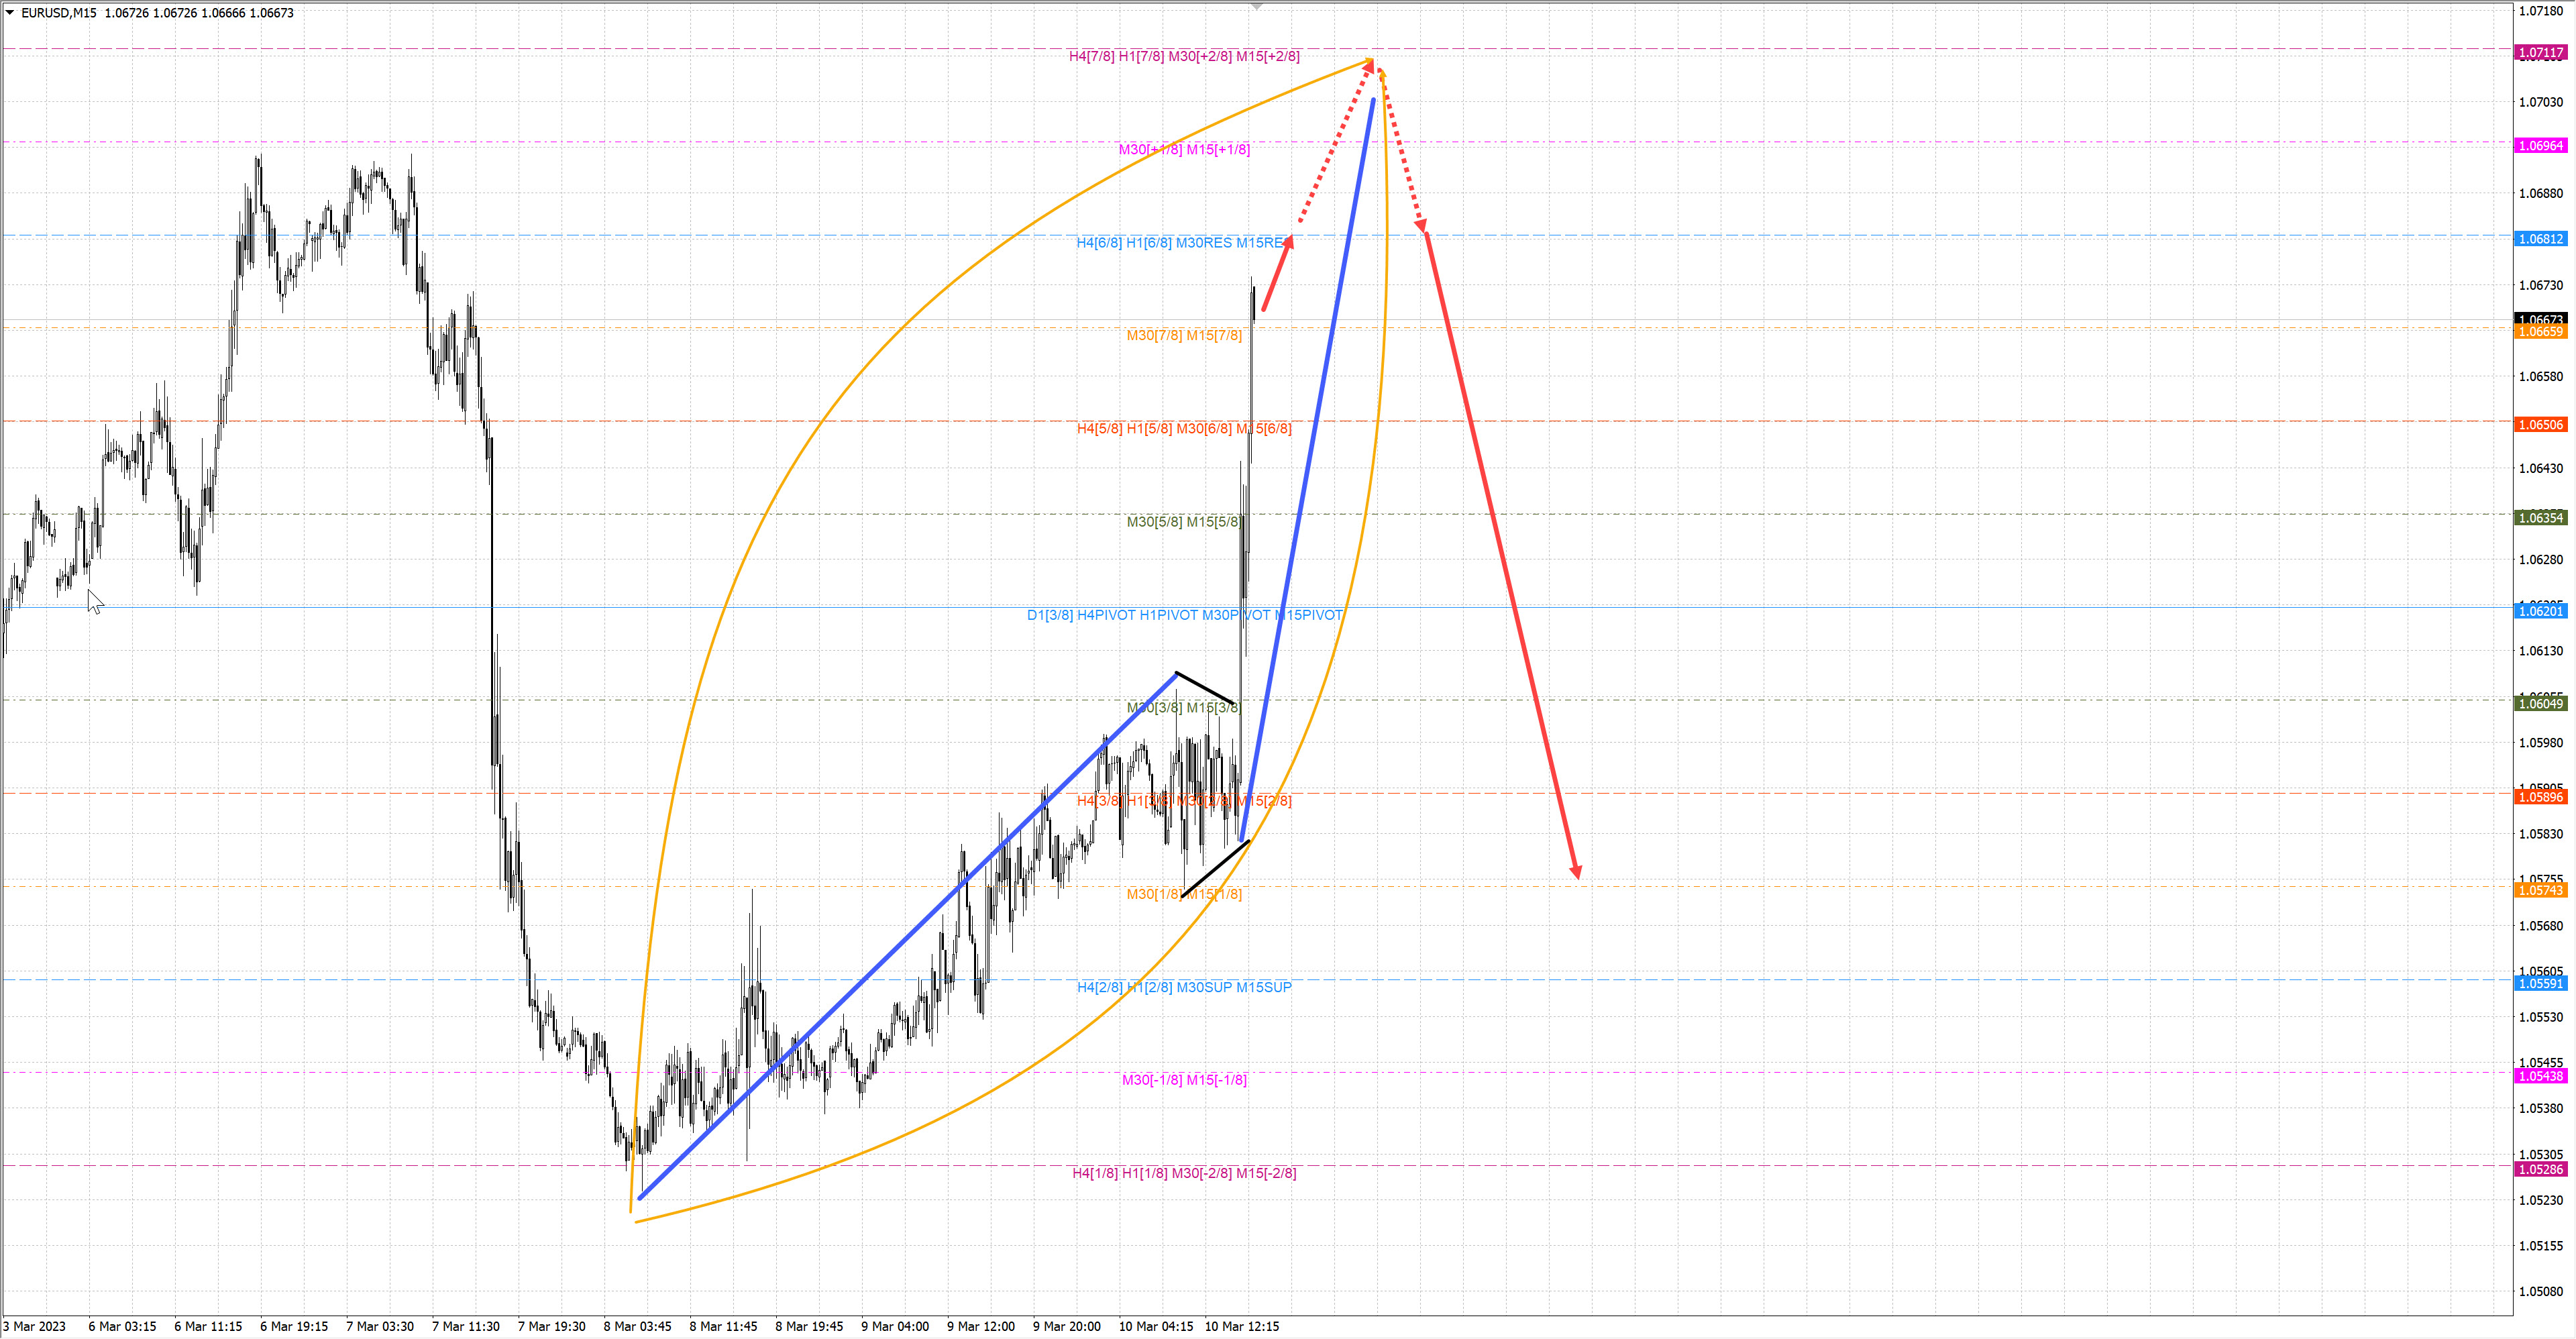The image size is (2576, 1339).
Task: Expand the EURUSD,M15 one-click trading triangle
Action: pos(10,13)
